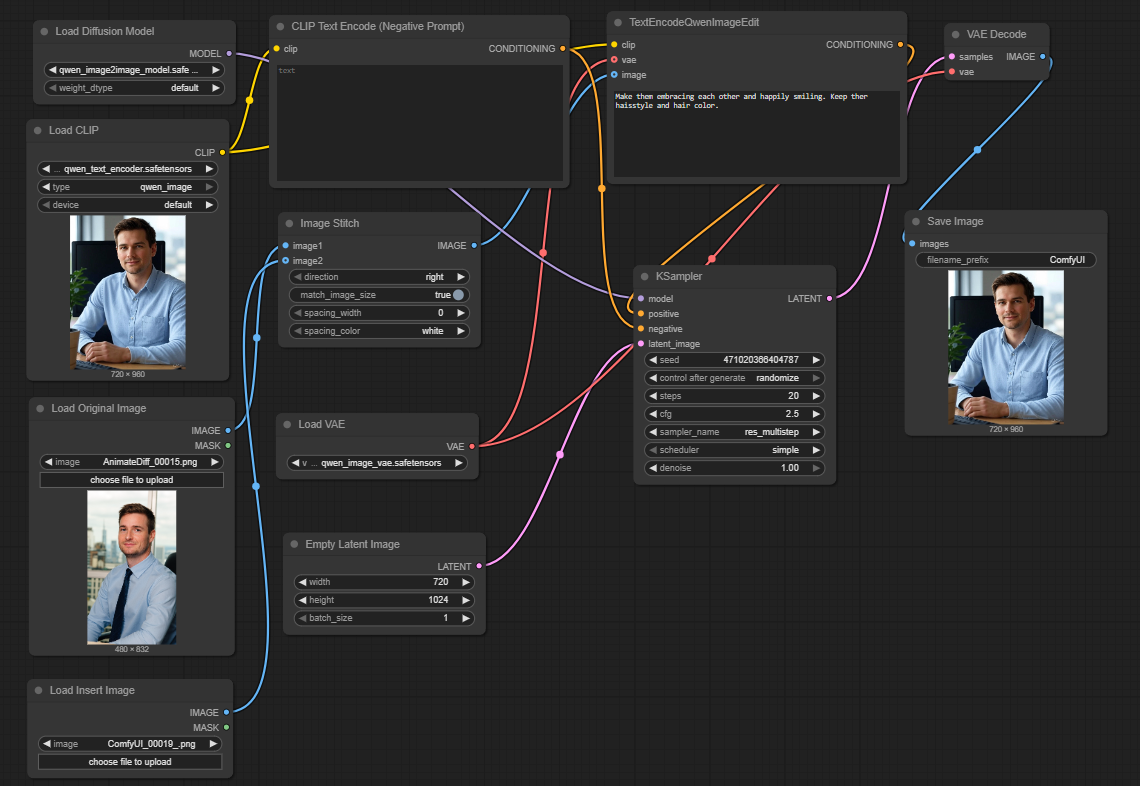This screenshot has width=1140, height=786.
Task: Click the collapse dot on Image Stitch node
Action: pyautogui.click(x=290, y=224)
